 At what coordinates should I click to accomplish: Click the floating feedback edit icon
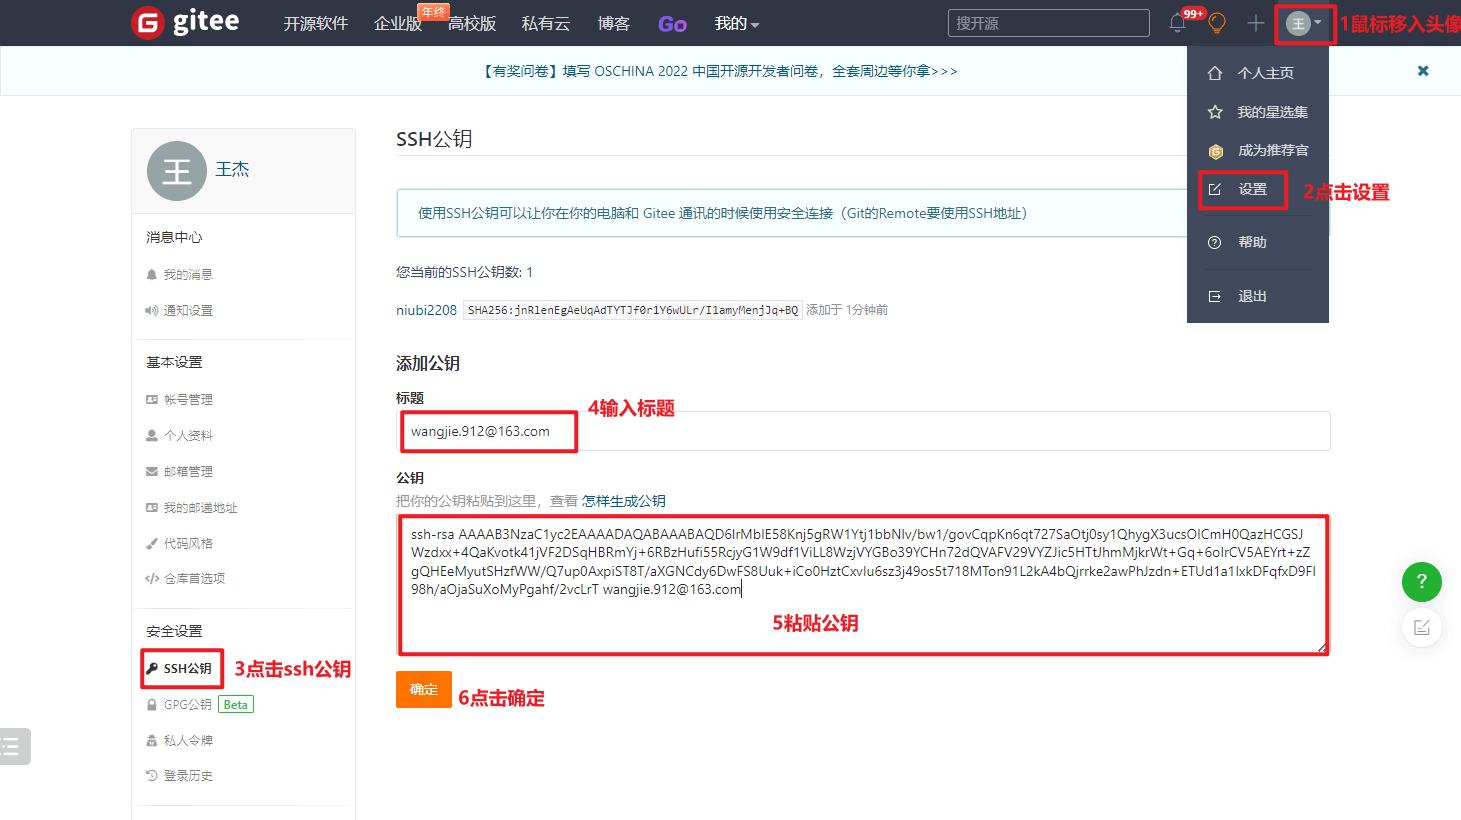[x=1421, y=627]
